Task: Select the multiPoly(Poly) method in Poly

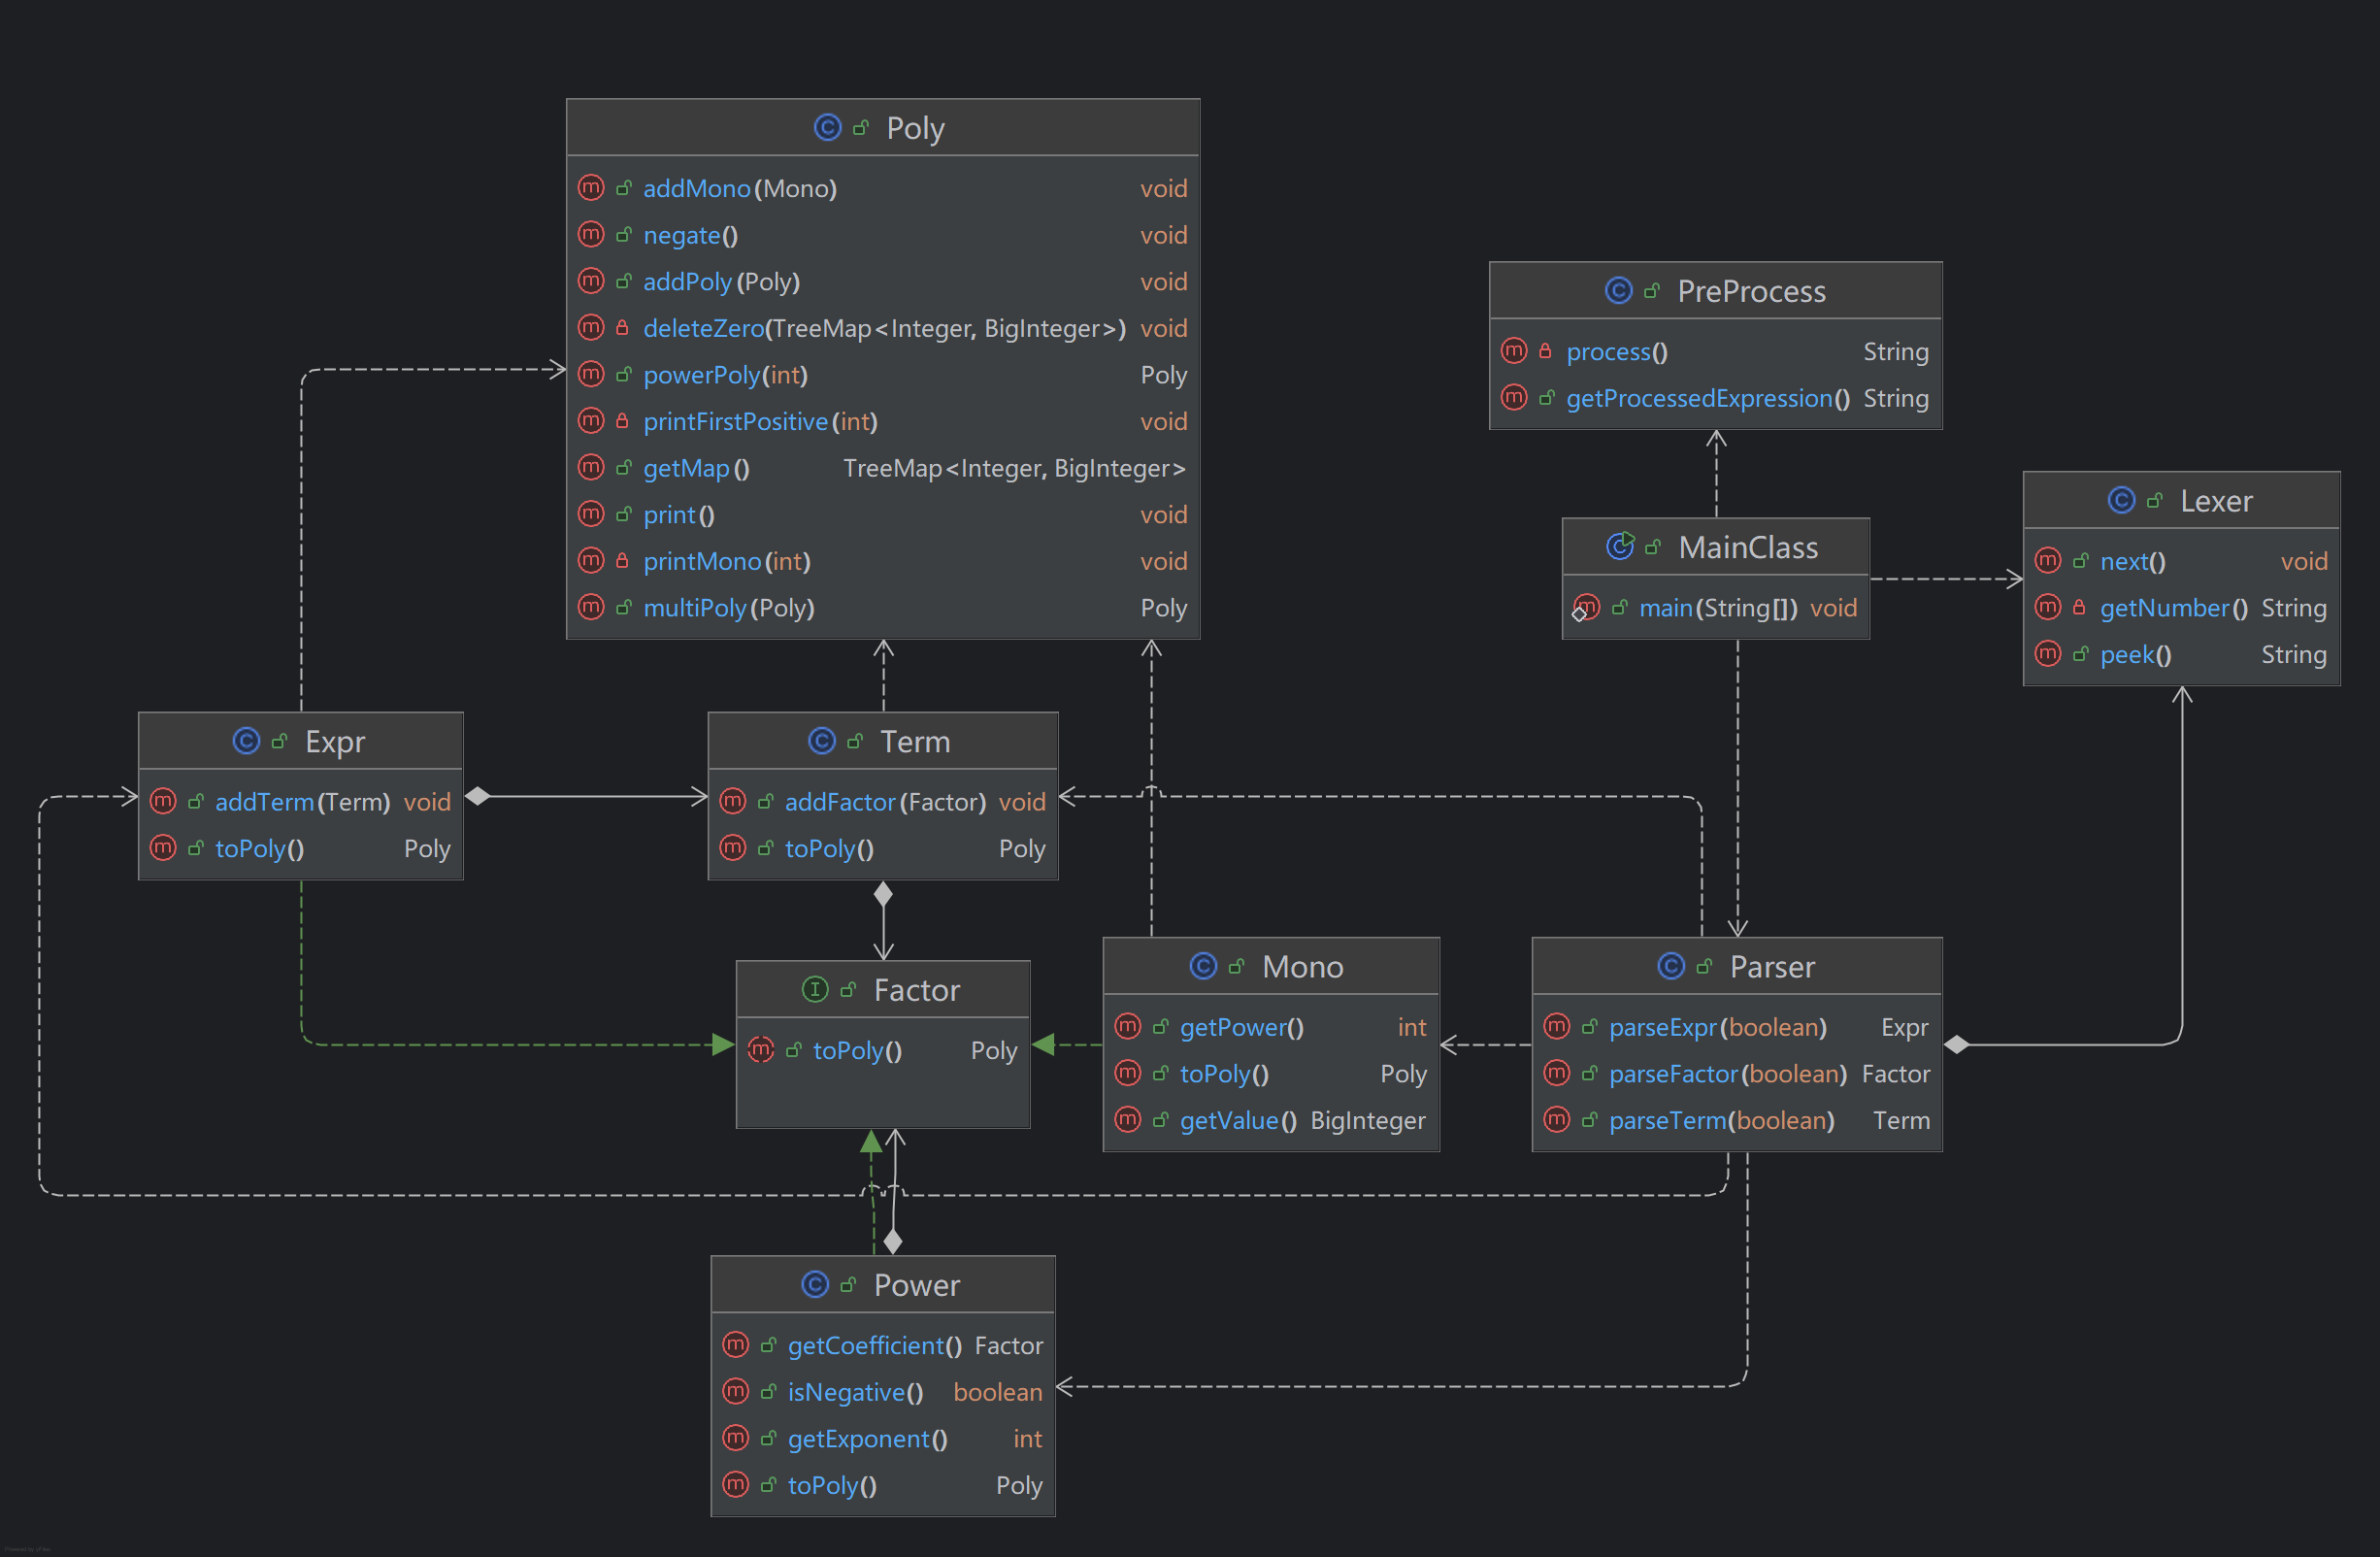Action: pos(728,608)
